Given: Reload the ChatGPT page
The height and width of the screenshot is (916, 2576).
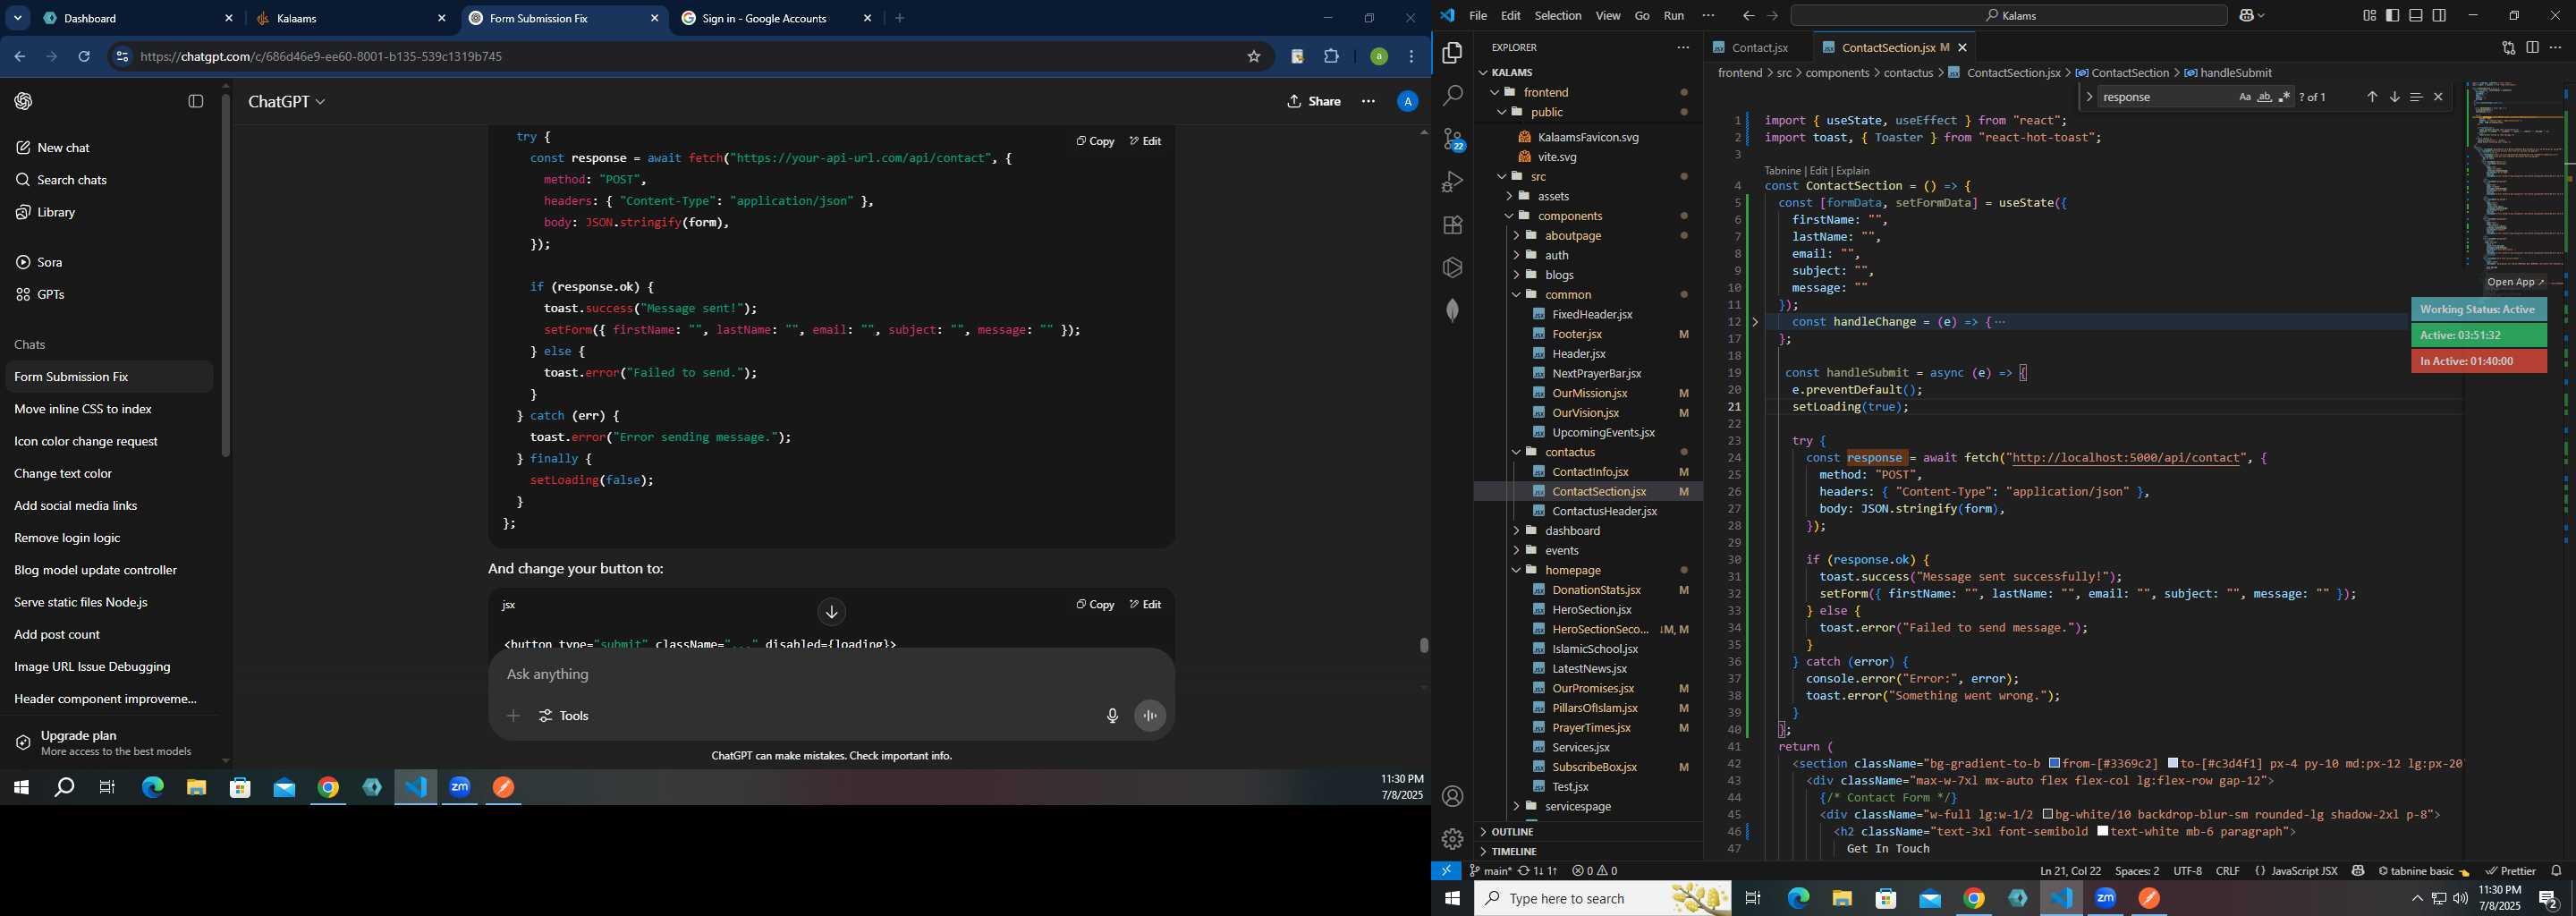Looking at the screenshot, I should pyautogui.click(x=85, y=57).
